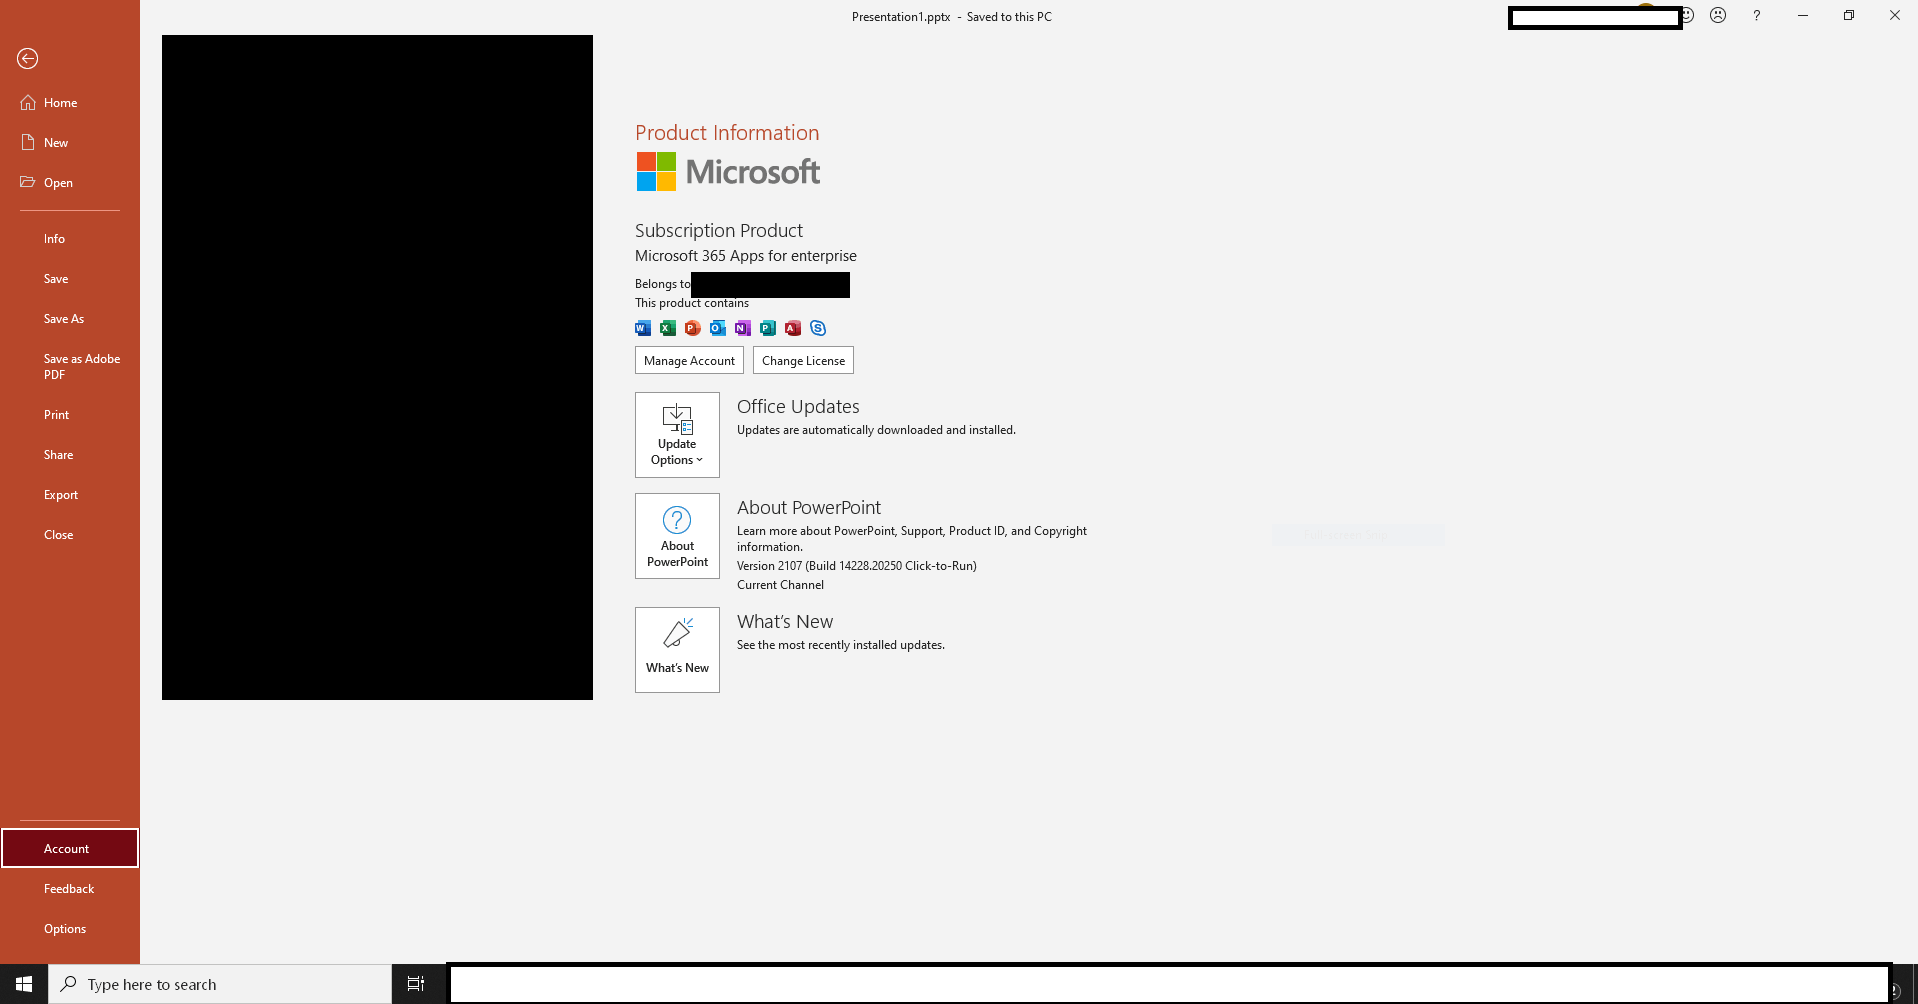The image size is (1918, 1004).
Task: Open Task View on the taskbar
Action: click(416, 984)
